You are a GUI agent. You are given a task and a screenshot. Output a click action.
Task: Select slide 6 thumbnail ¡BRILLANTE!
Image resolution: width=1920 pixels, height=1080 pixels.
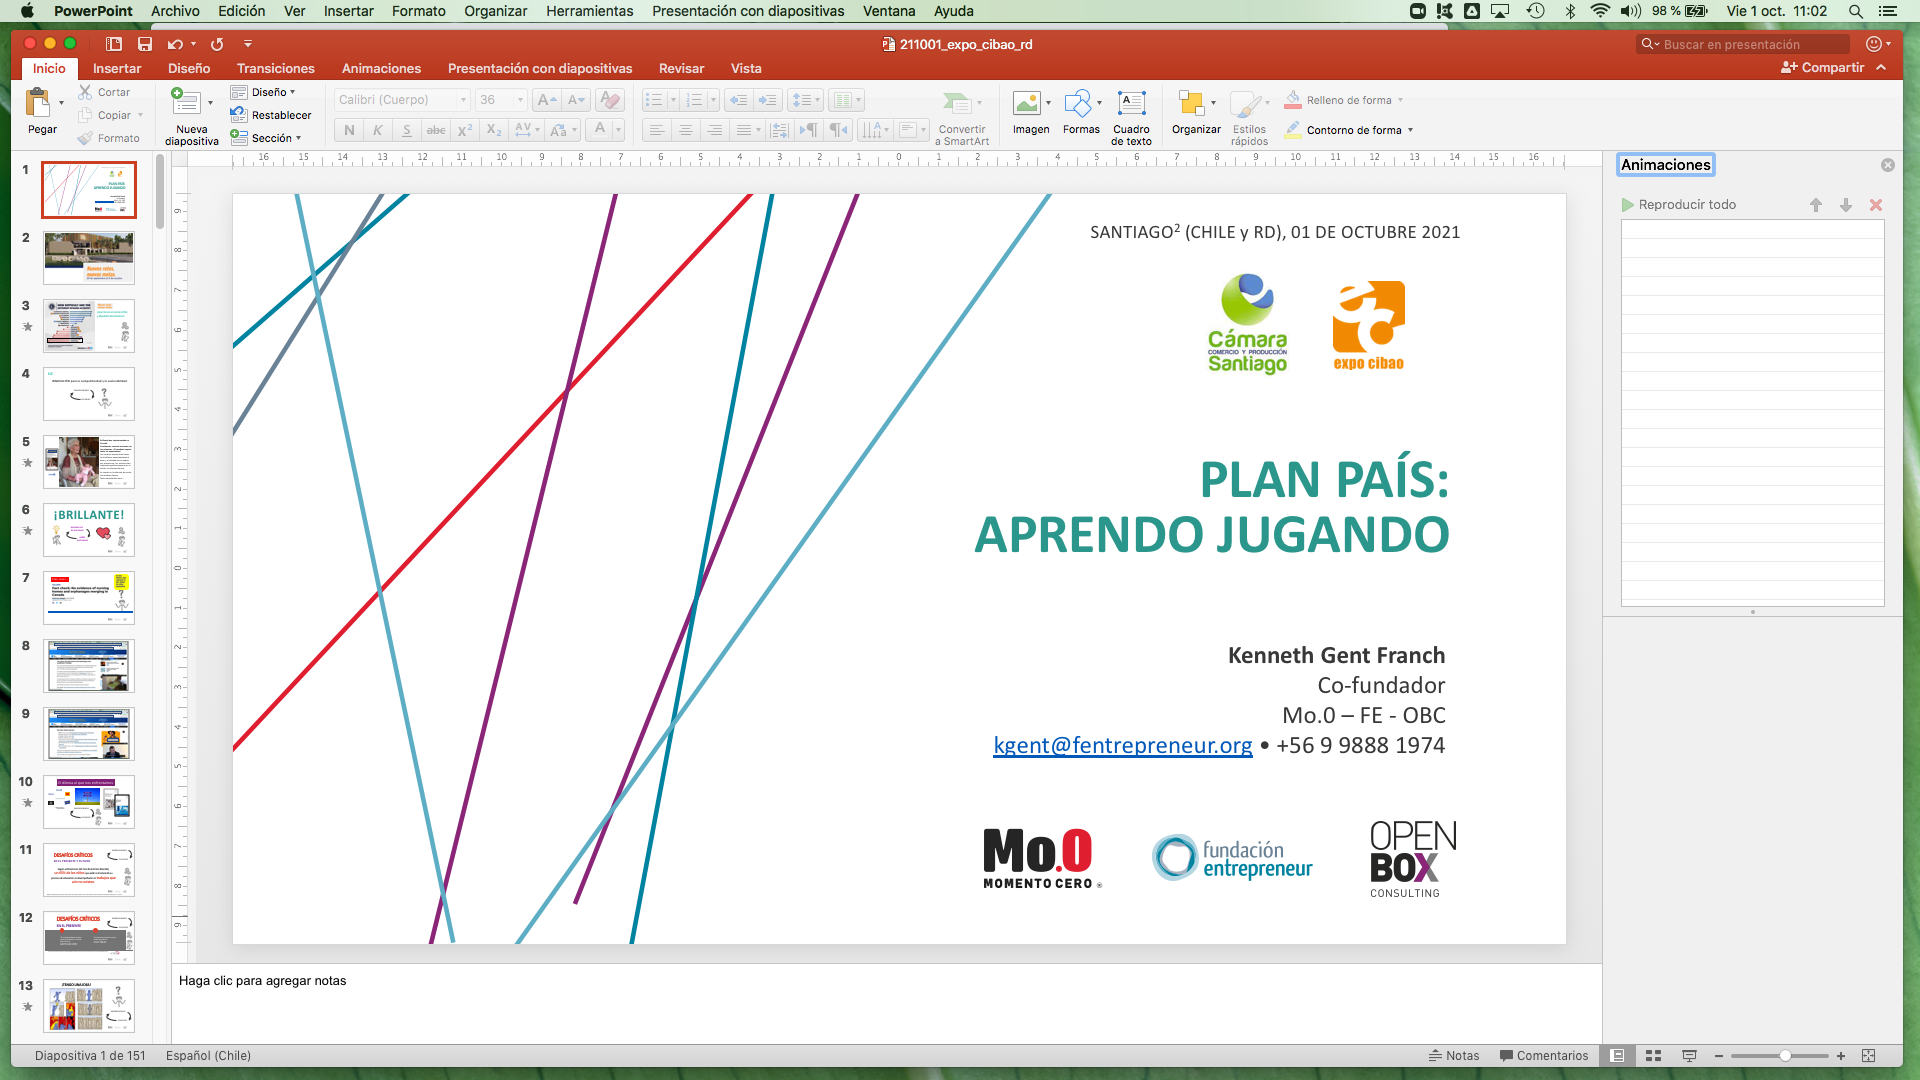(x=89, y=530)
